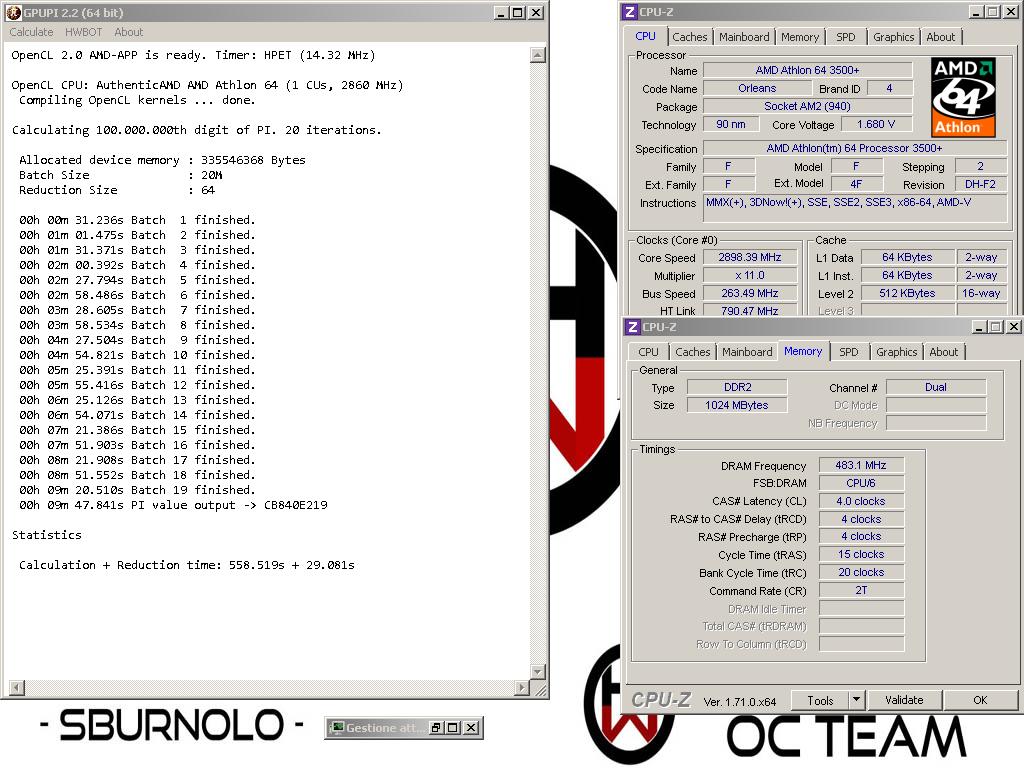The width and height of the screenshot is (1024, 768).
Task: Select Memory tab in lower CPU-Z window
Action: coord(803,351)
